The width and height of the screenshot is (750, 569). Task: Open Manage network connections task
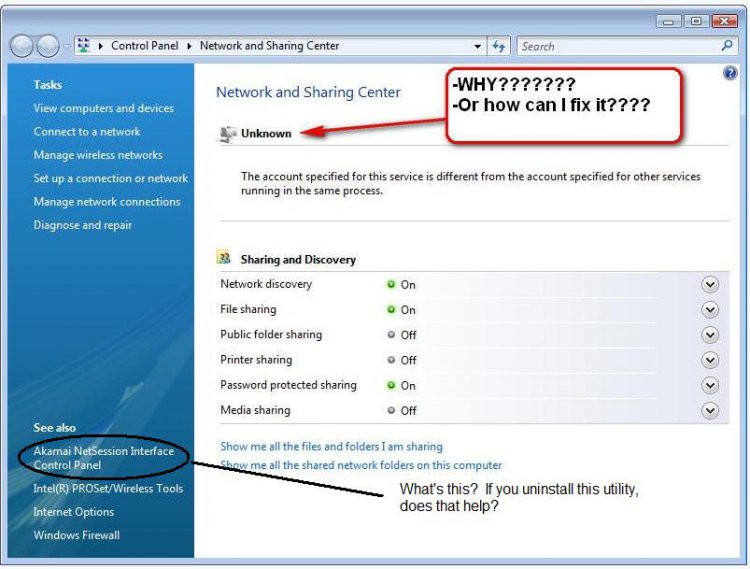pos(107,202)
